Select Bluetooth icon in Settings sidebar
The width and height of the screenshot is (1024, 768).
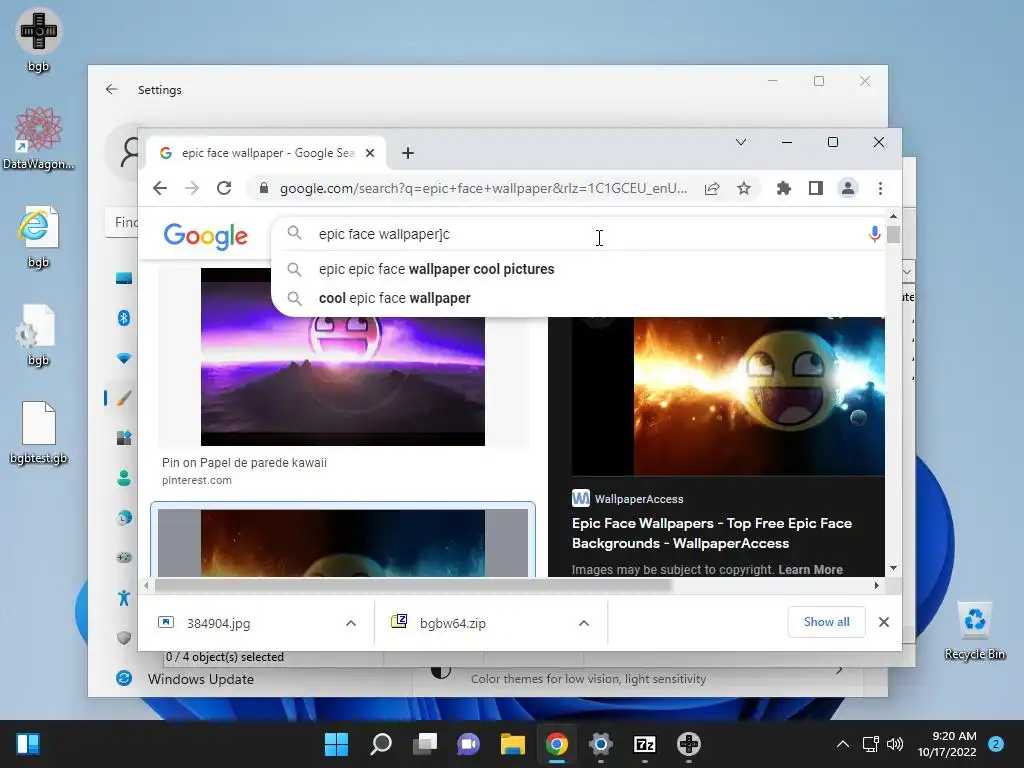tap(124, 318)
